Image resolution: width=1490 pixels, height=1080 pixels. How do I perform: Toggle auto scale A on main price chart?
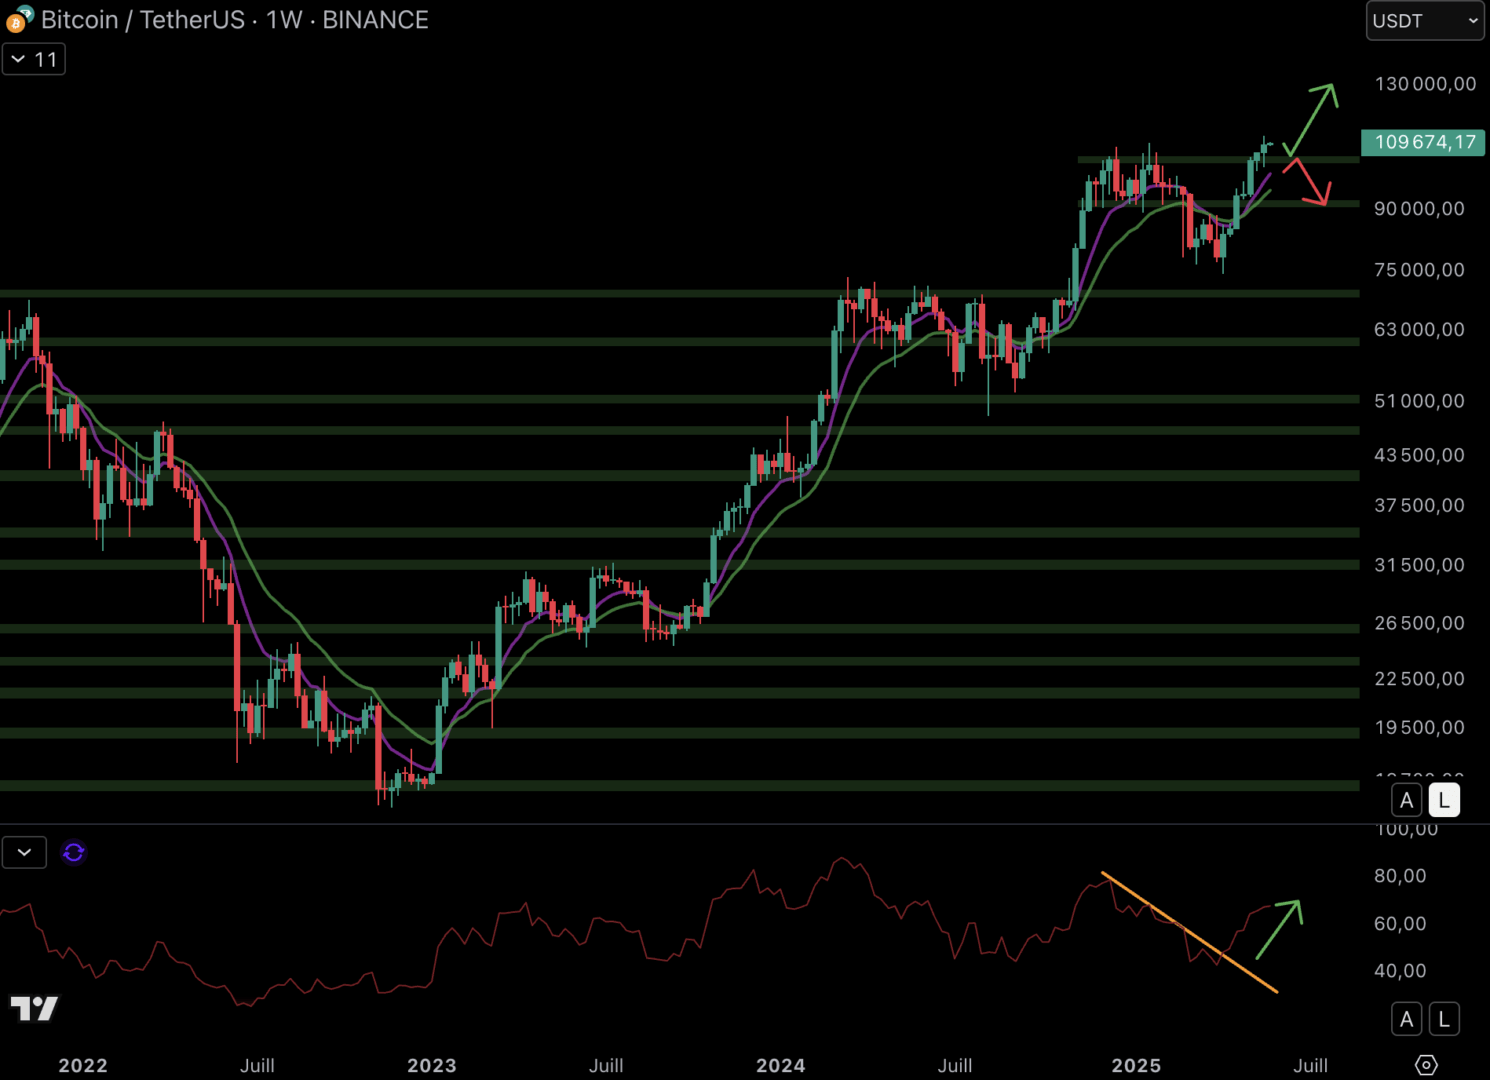point(1407,800)
